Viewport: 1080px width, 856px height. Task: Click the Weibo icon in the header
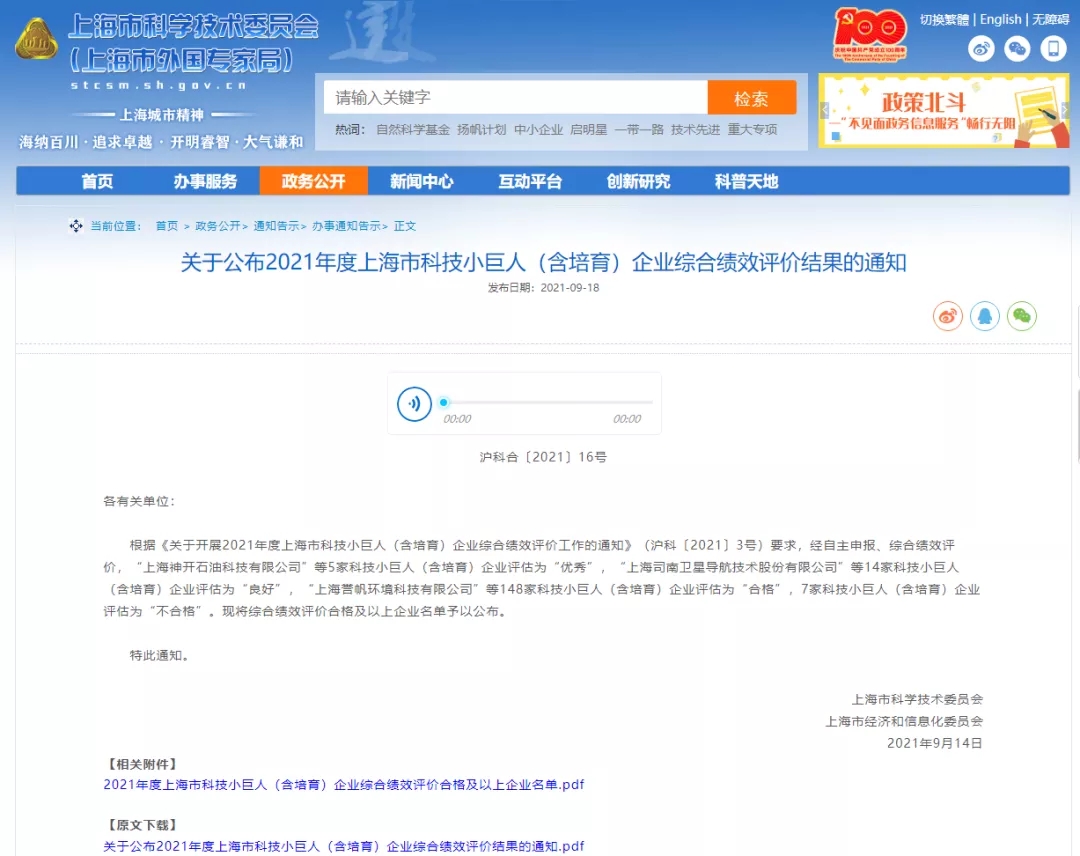tap(981, 48)
